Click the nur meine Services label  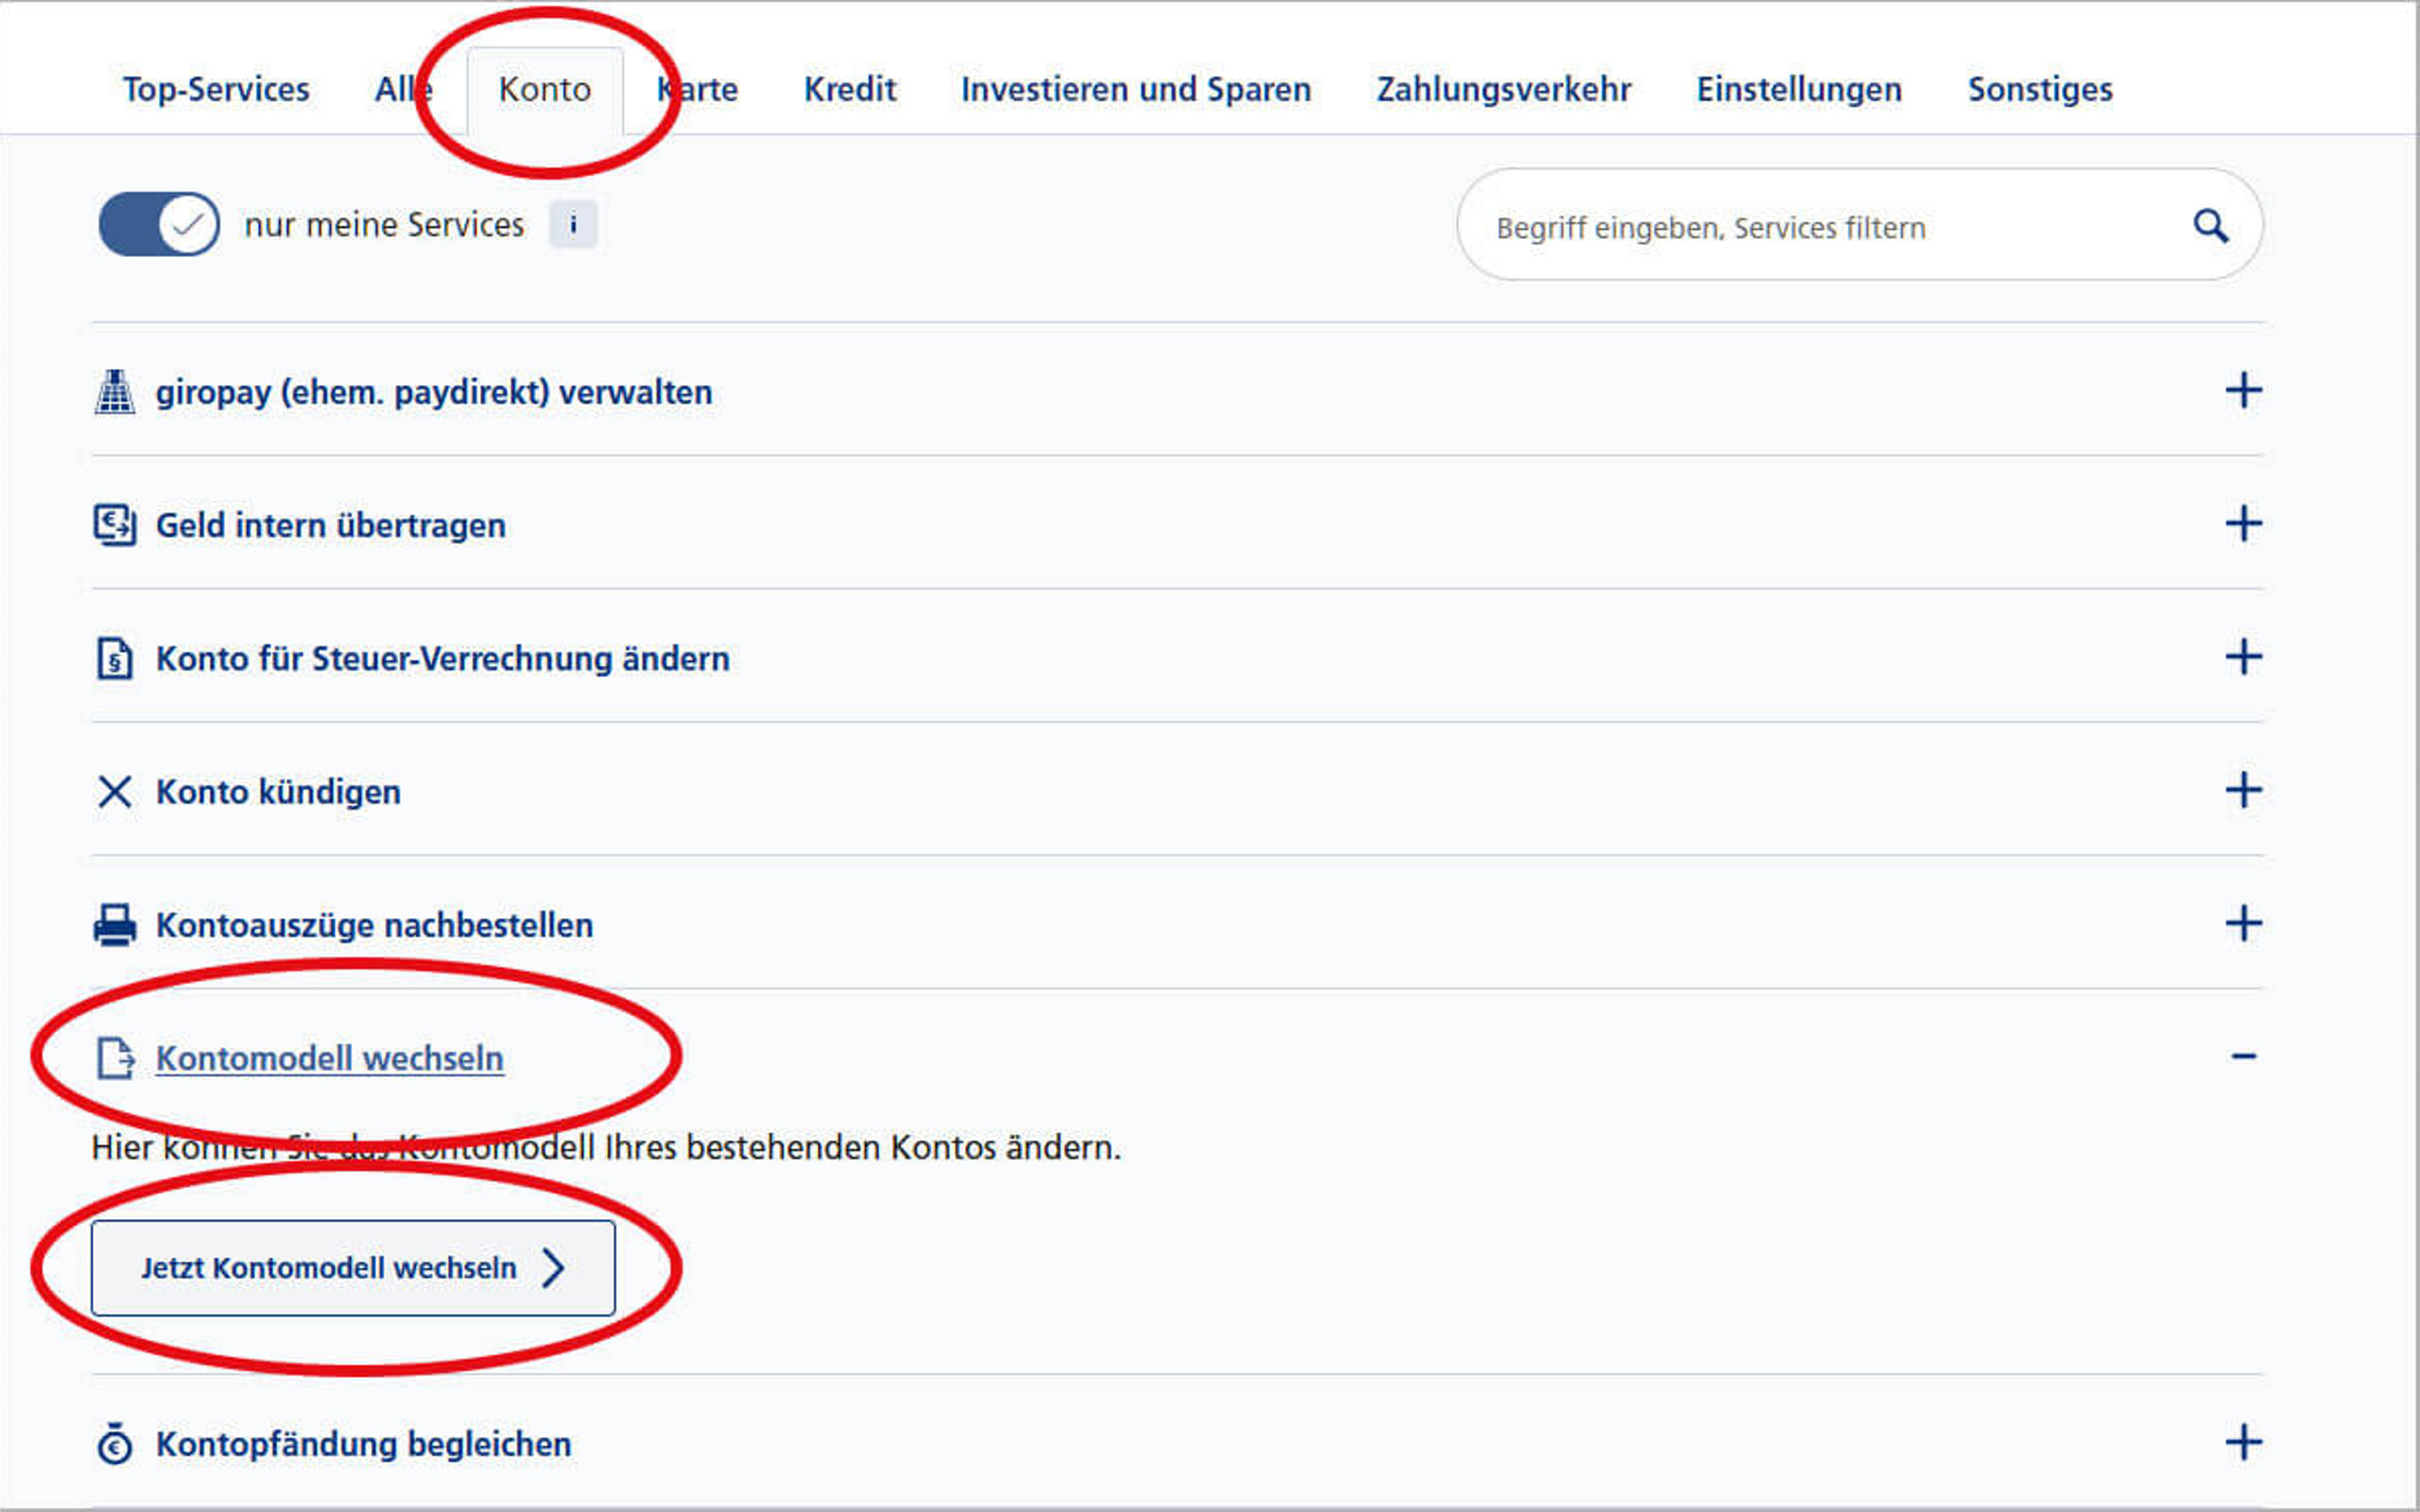click(x=384, y=225)
